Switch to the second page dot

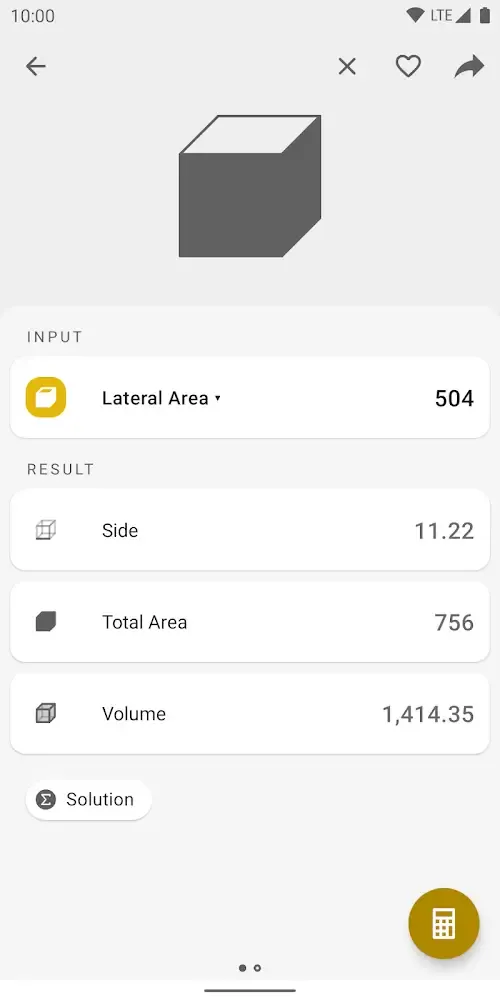(257, 968)
